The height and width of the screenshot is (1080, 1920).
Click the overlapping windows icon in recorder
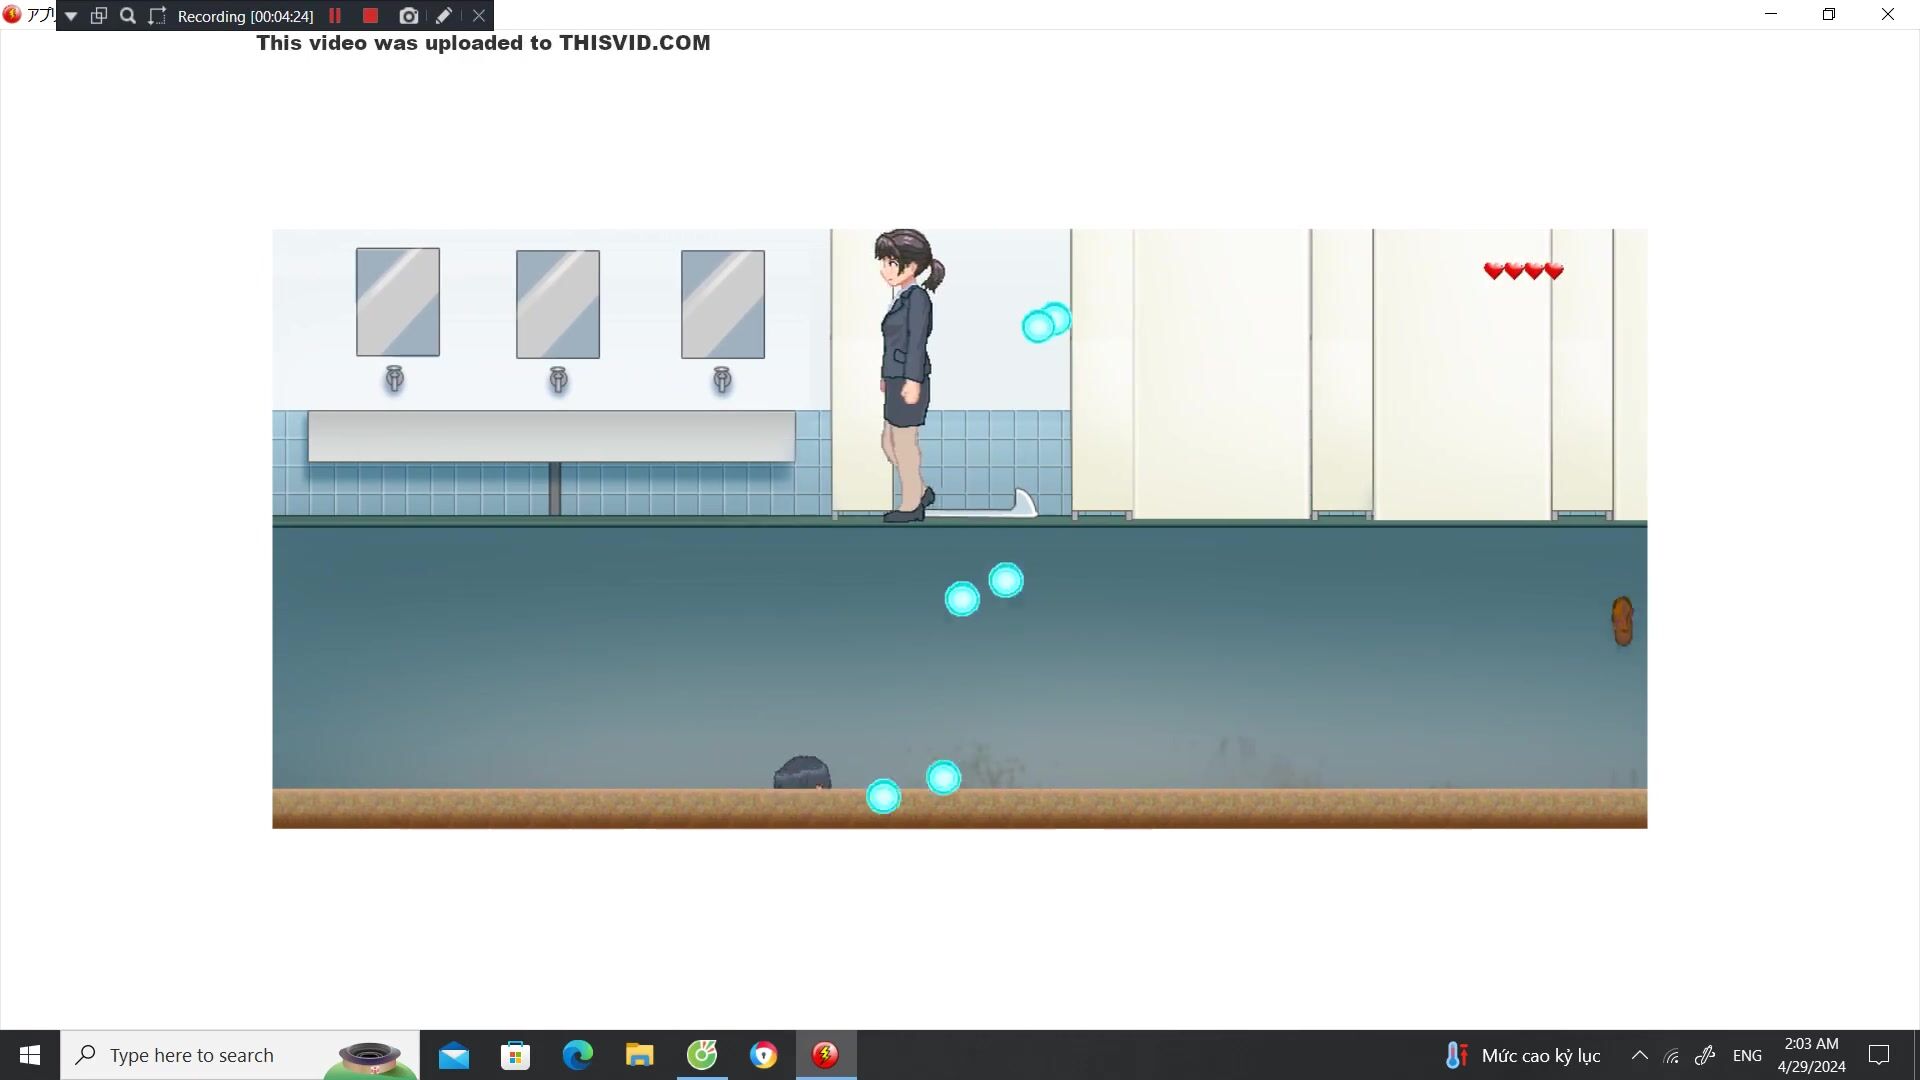coord(99,16)
